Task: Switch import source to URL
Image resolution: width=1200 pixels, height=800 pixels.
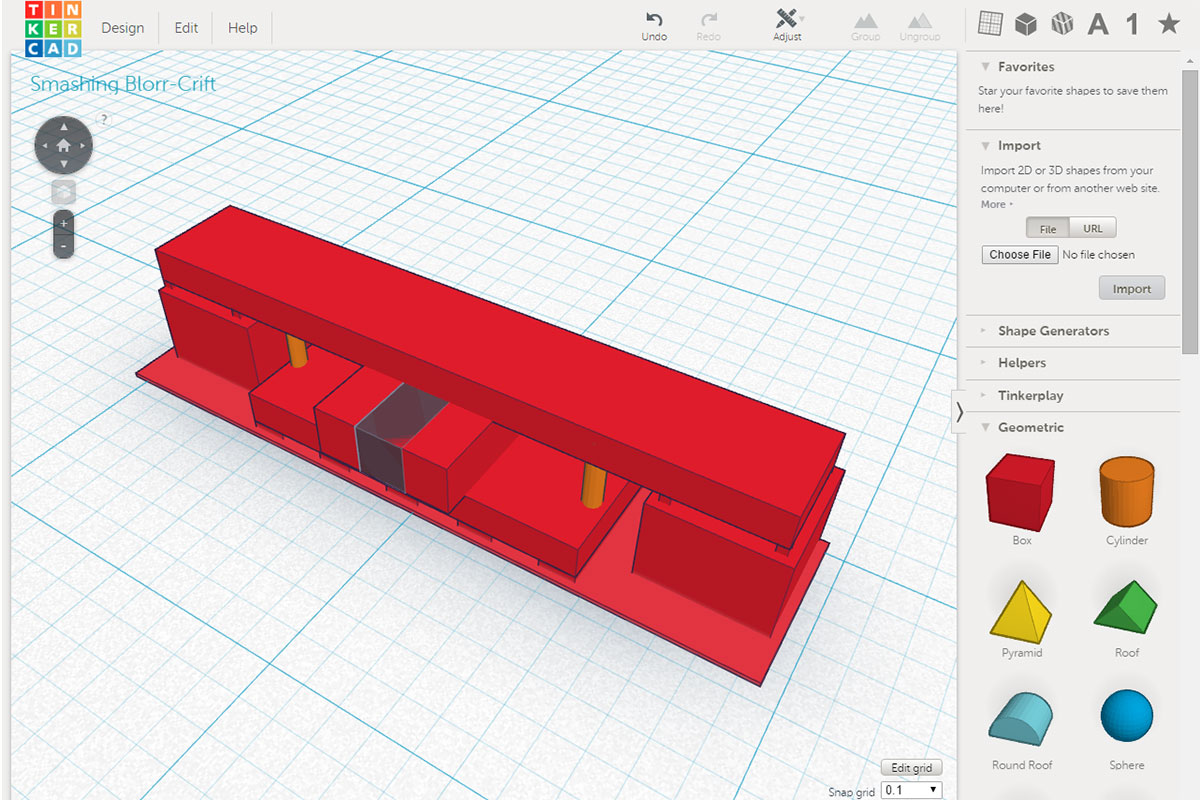Action: point(1092,228)
